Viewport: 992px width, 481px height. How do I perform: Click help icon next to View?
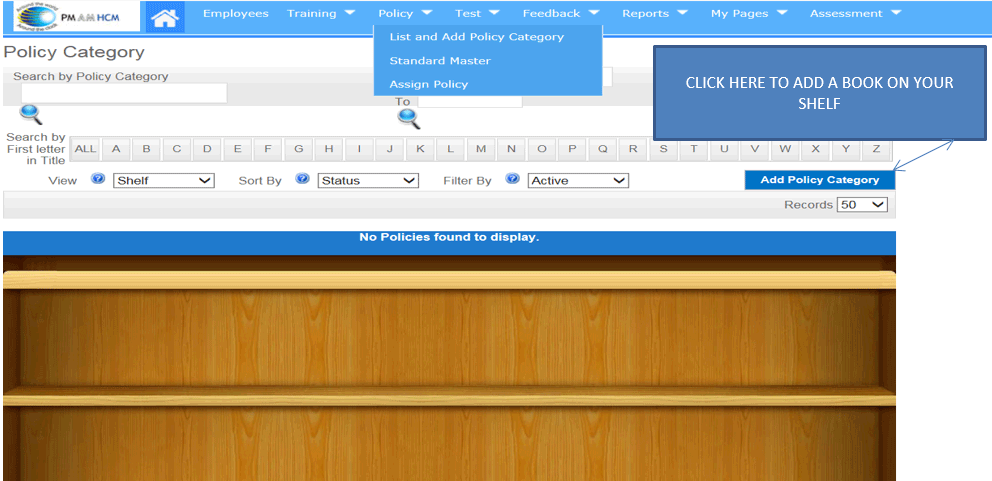click(98, 180)
